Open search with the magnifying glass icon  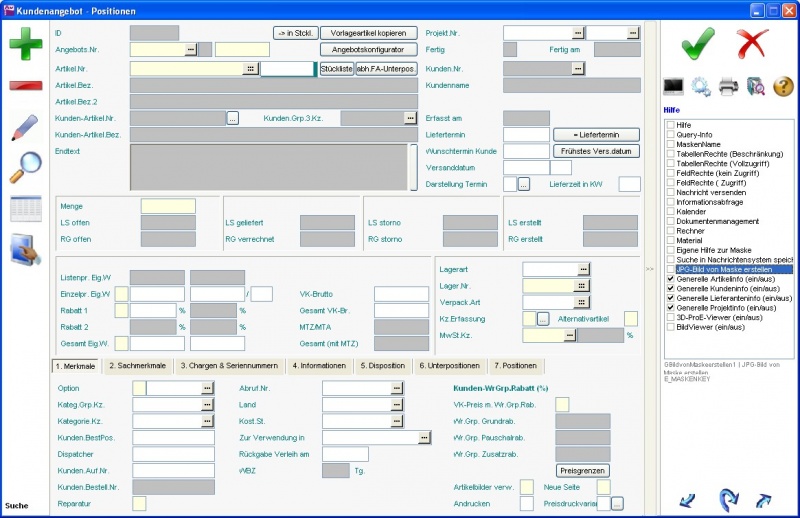pos(24,168)
